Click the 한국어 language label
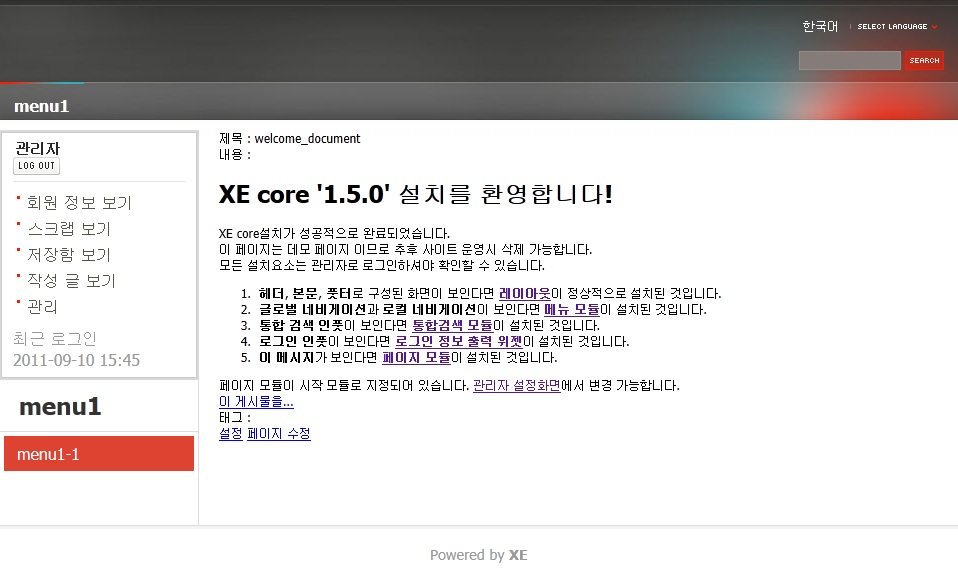The width and height of the screenshot is (958, 575). point(820,26)
